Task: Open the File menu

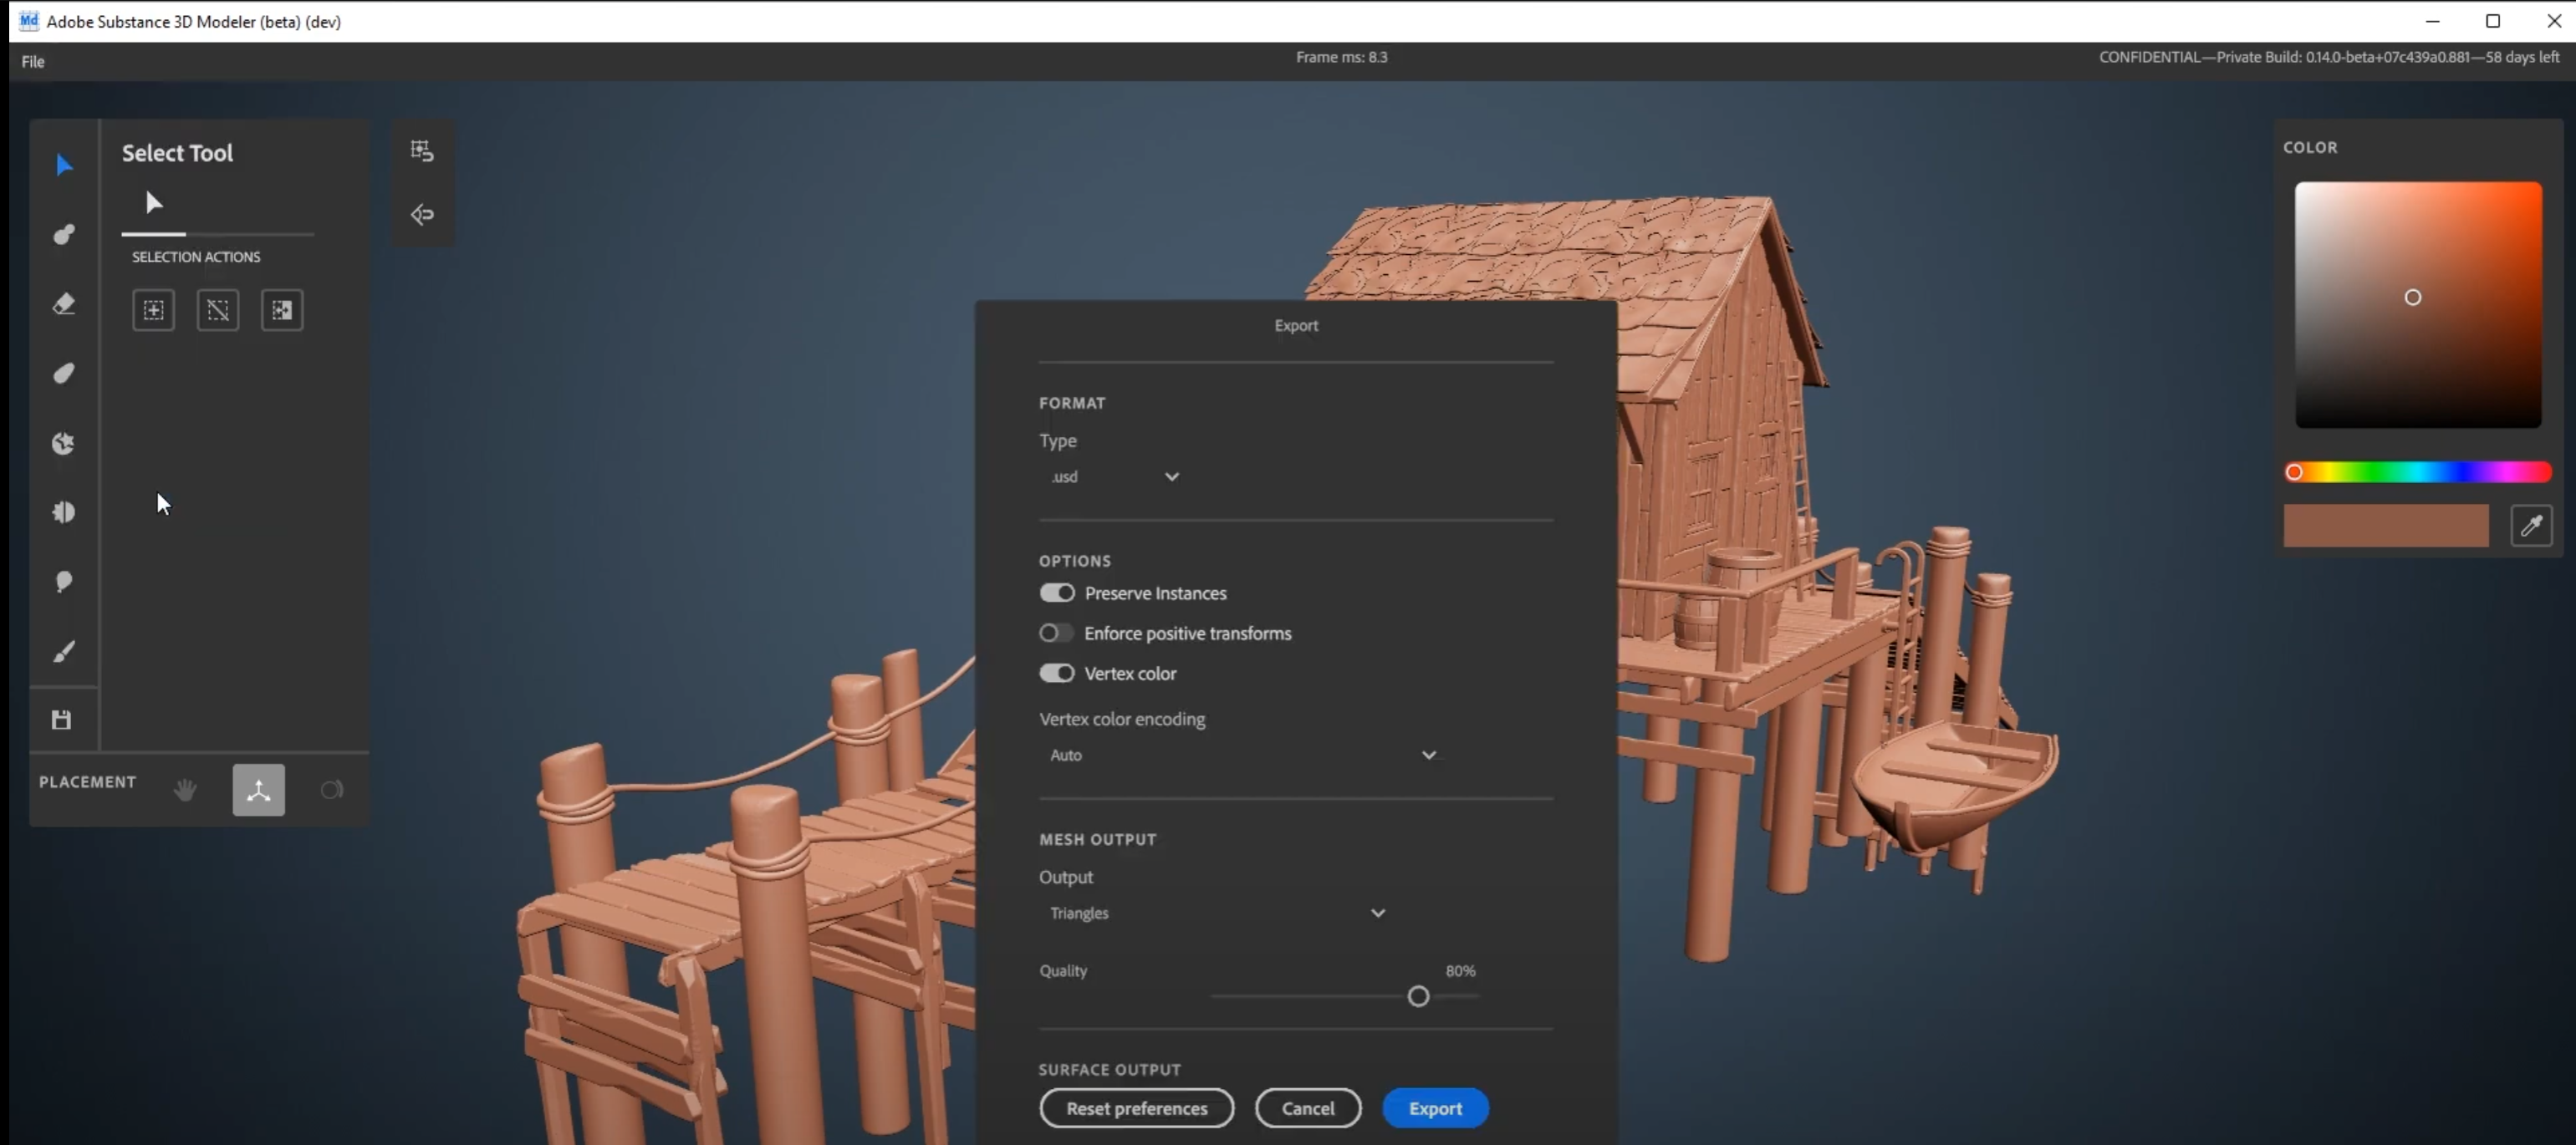Action: [x=33, y=61]
